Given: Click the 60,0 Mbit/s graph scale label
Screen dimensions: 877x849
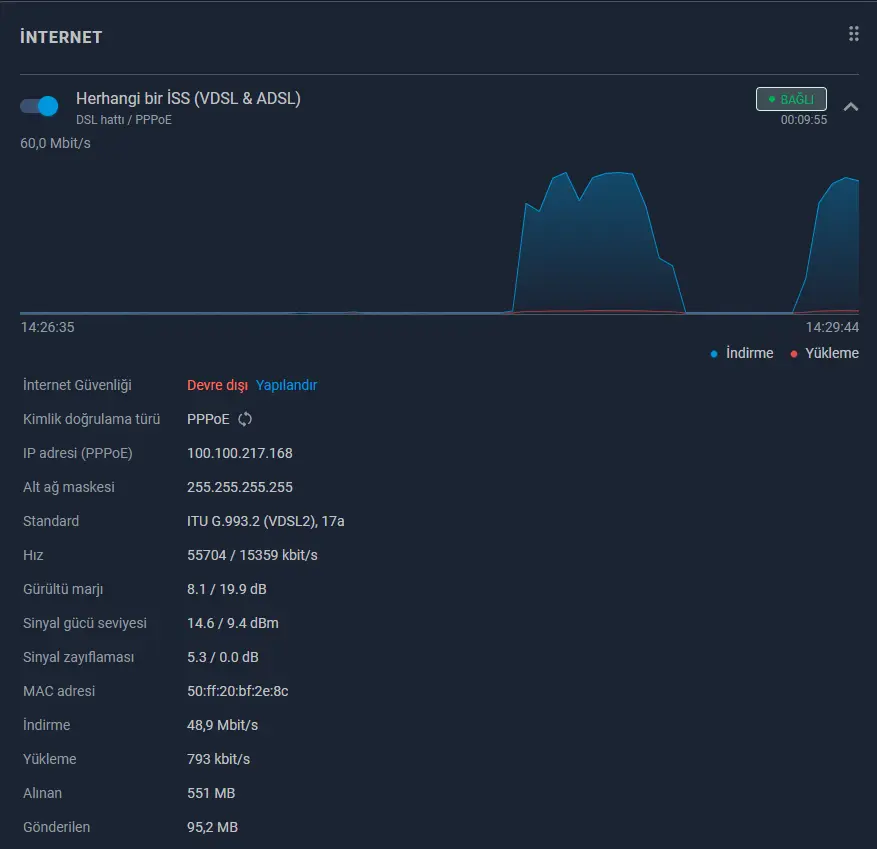Looking at the screenshot, I should (55, 143).
